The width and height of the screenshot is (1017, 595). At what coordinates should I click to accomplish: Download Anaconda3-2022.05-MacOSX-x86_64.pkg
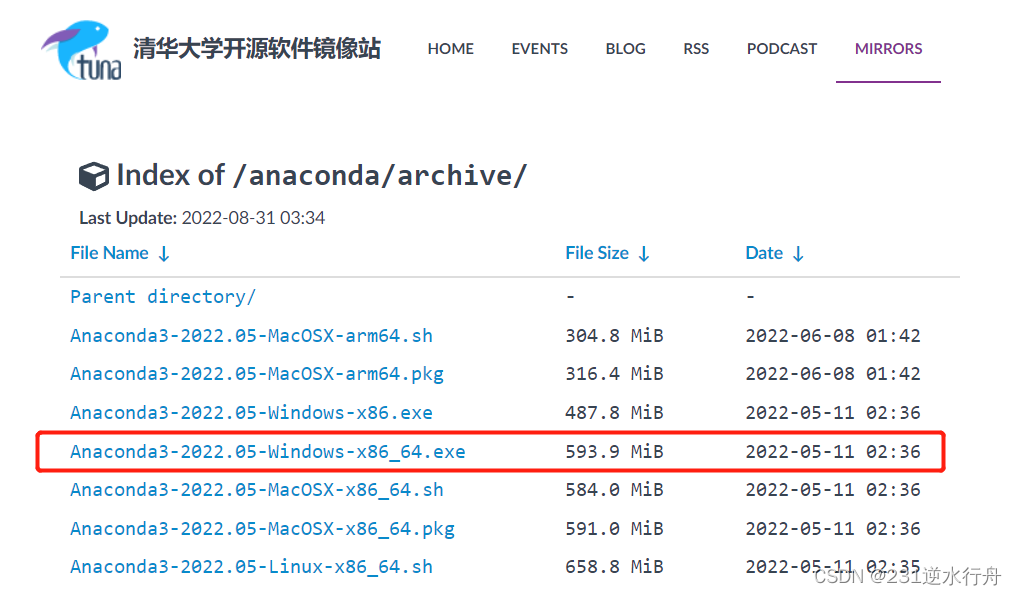pyautogui.click(x=262, y=529)
